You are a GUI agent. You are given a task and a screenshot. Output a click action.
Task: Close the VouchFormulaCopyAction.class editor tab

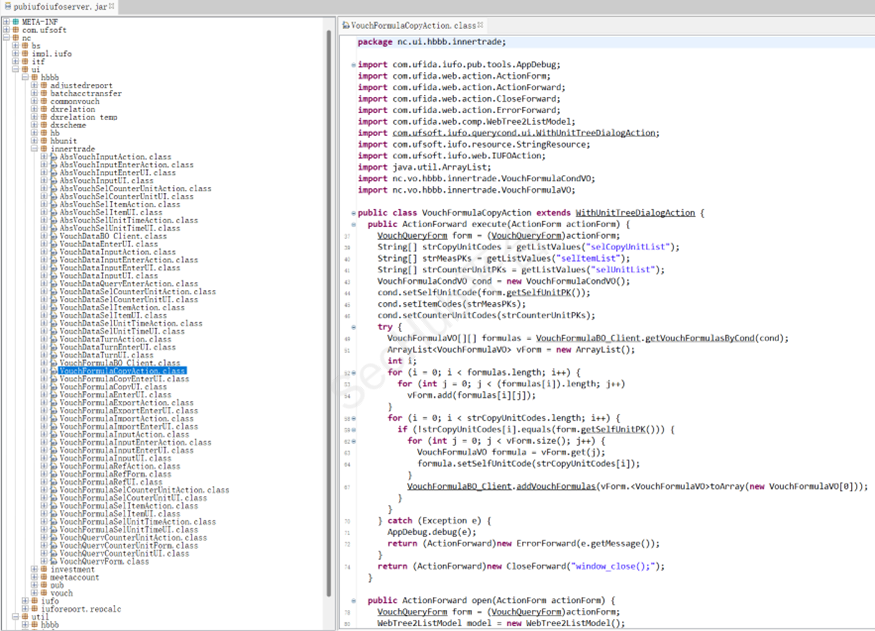point(480,25)
